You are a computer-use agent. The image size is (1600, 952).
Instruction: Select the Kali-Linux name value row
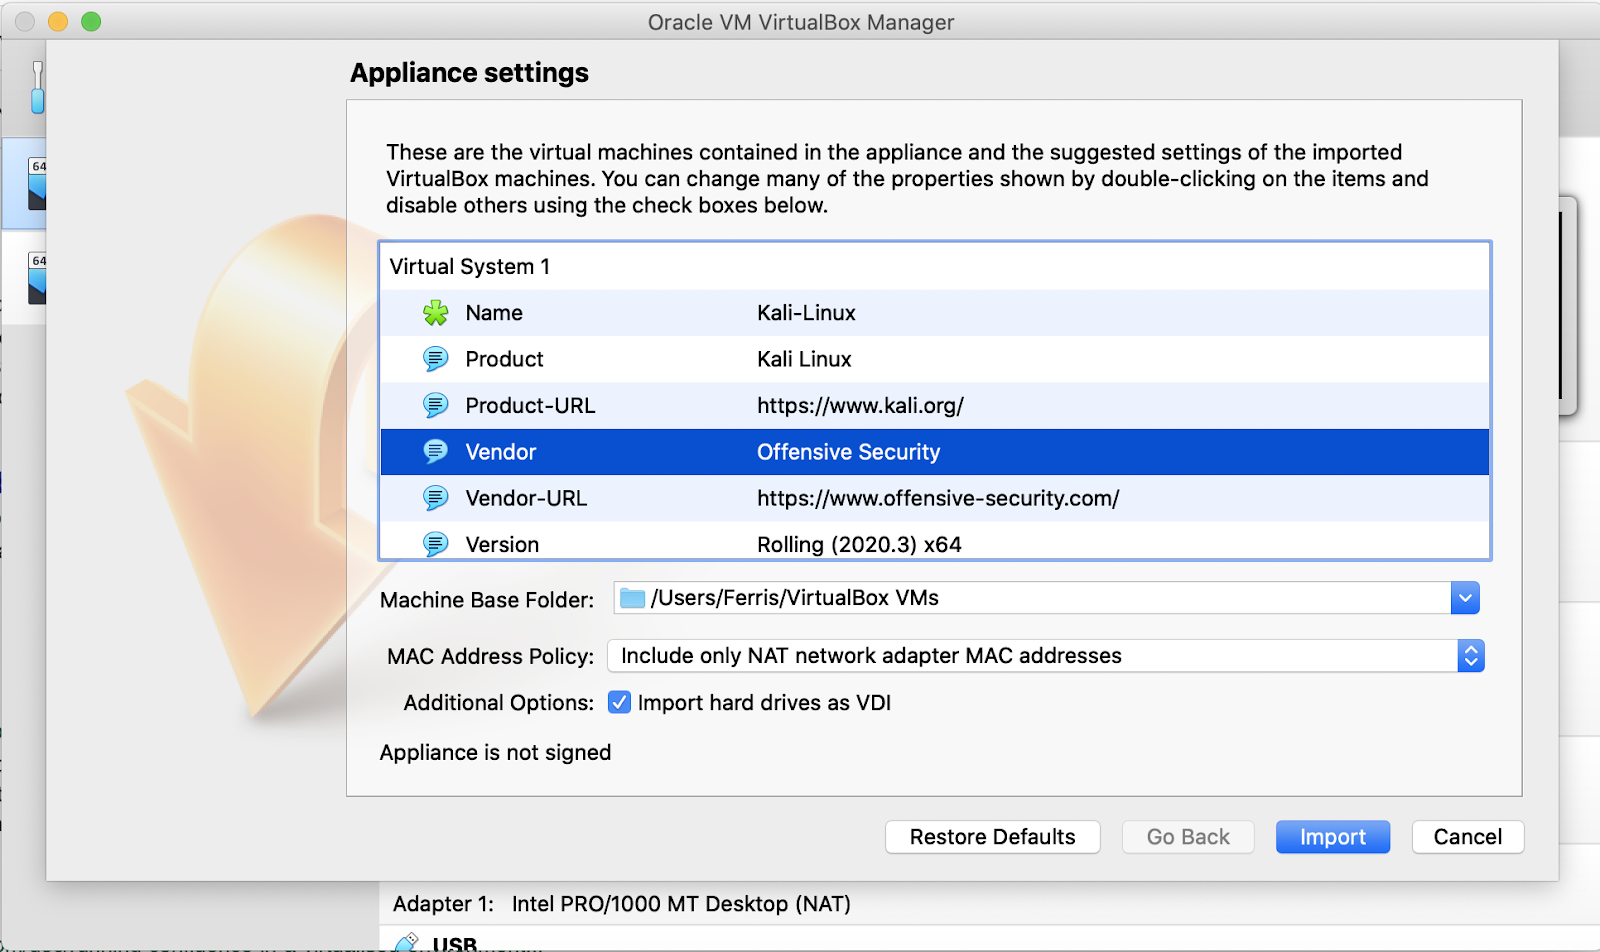(x=806, y=313)
